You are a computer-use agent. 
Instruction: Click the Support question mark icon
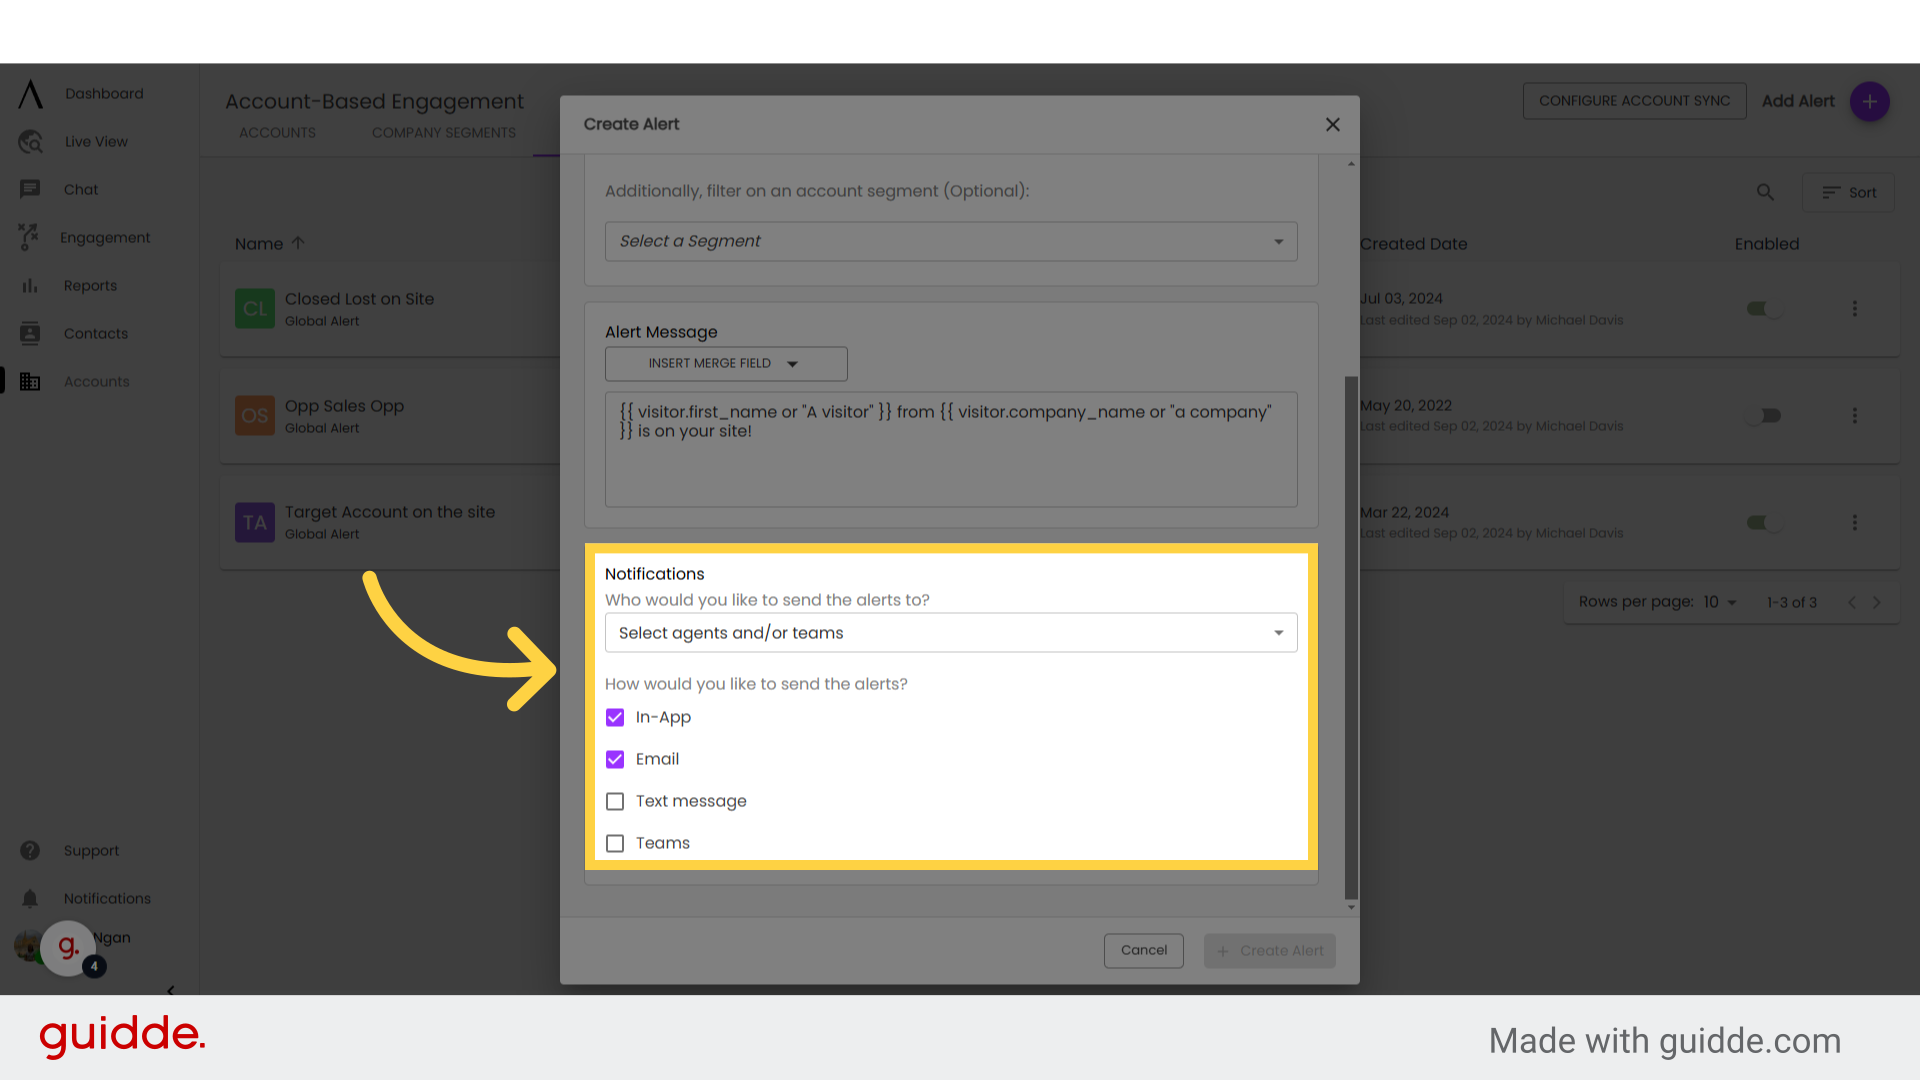pos(30,850)
